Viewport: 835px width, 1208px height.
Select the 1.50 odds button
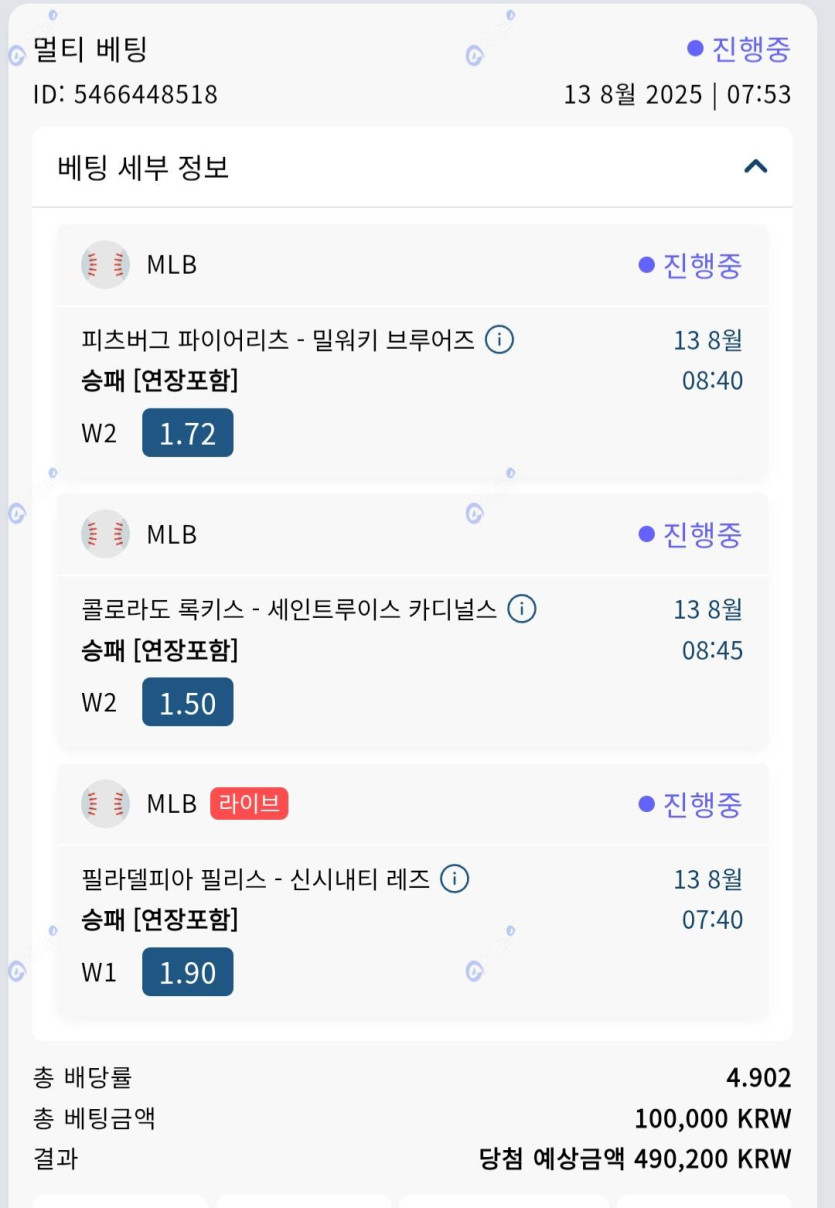(187, 702)
